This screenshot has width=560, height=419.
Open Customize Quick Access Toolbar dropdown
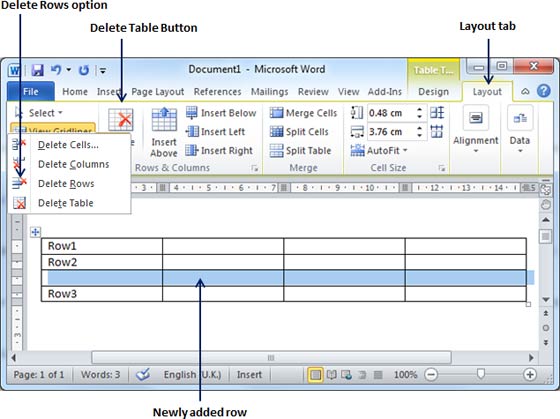(103, 70)
